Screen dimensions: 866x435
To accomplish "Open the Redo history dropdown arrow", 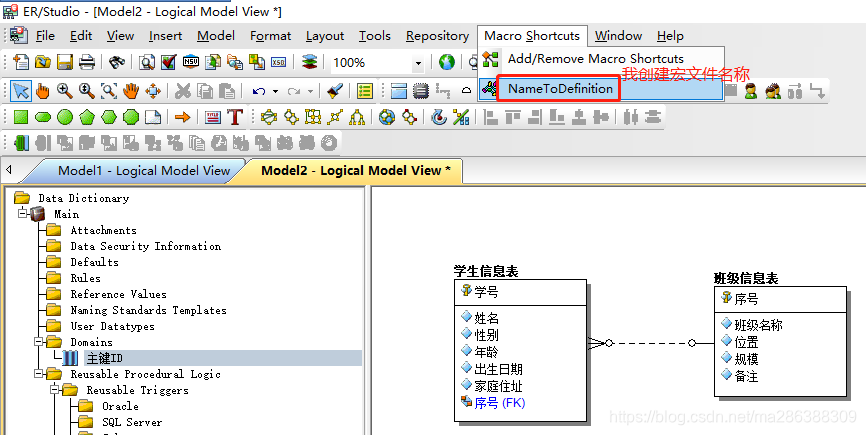I will pos(310,91).
